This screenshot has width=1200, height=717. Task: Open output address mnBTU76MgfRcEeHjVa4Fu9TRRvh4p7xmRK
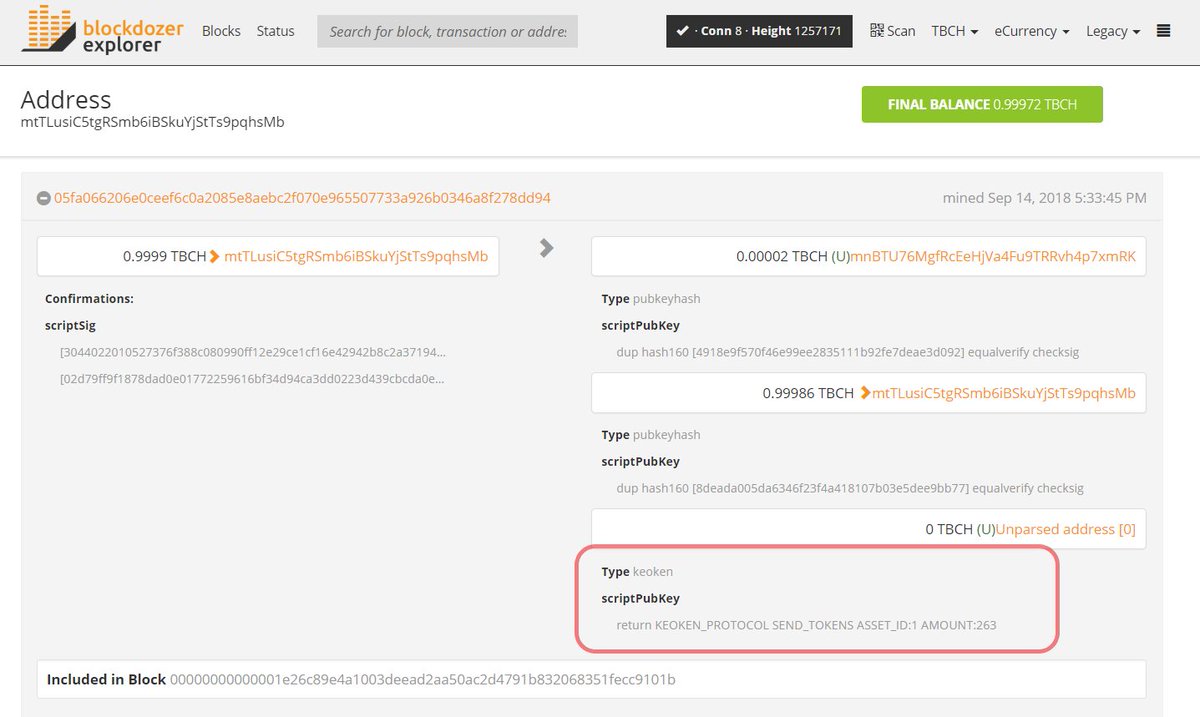coord(993,256)
